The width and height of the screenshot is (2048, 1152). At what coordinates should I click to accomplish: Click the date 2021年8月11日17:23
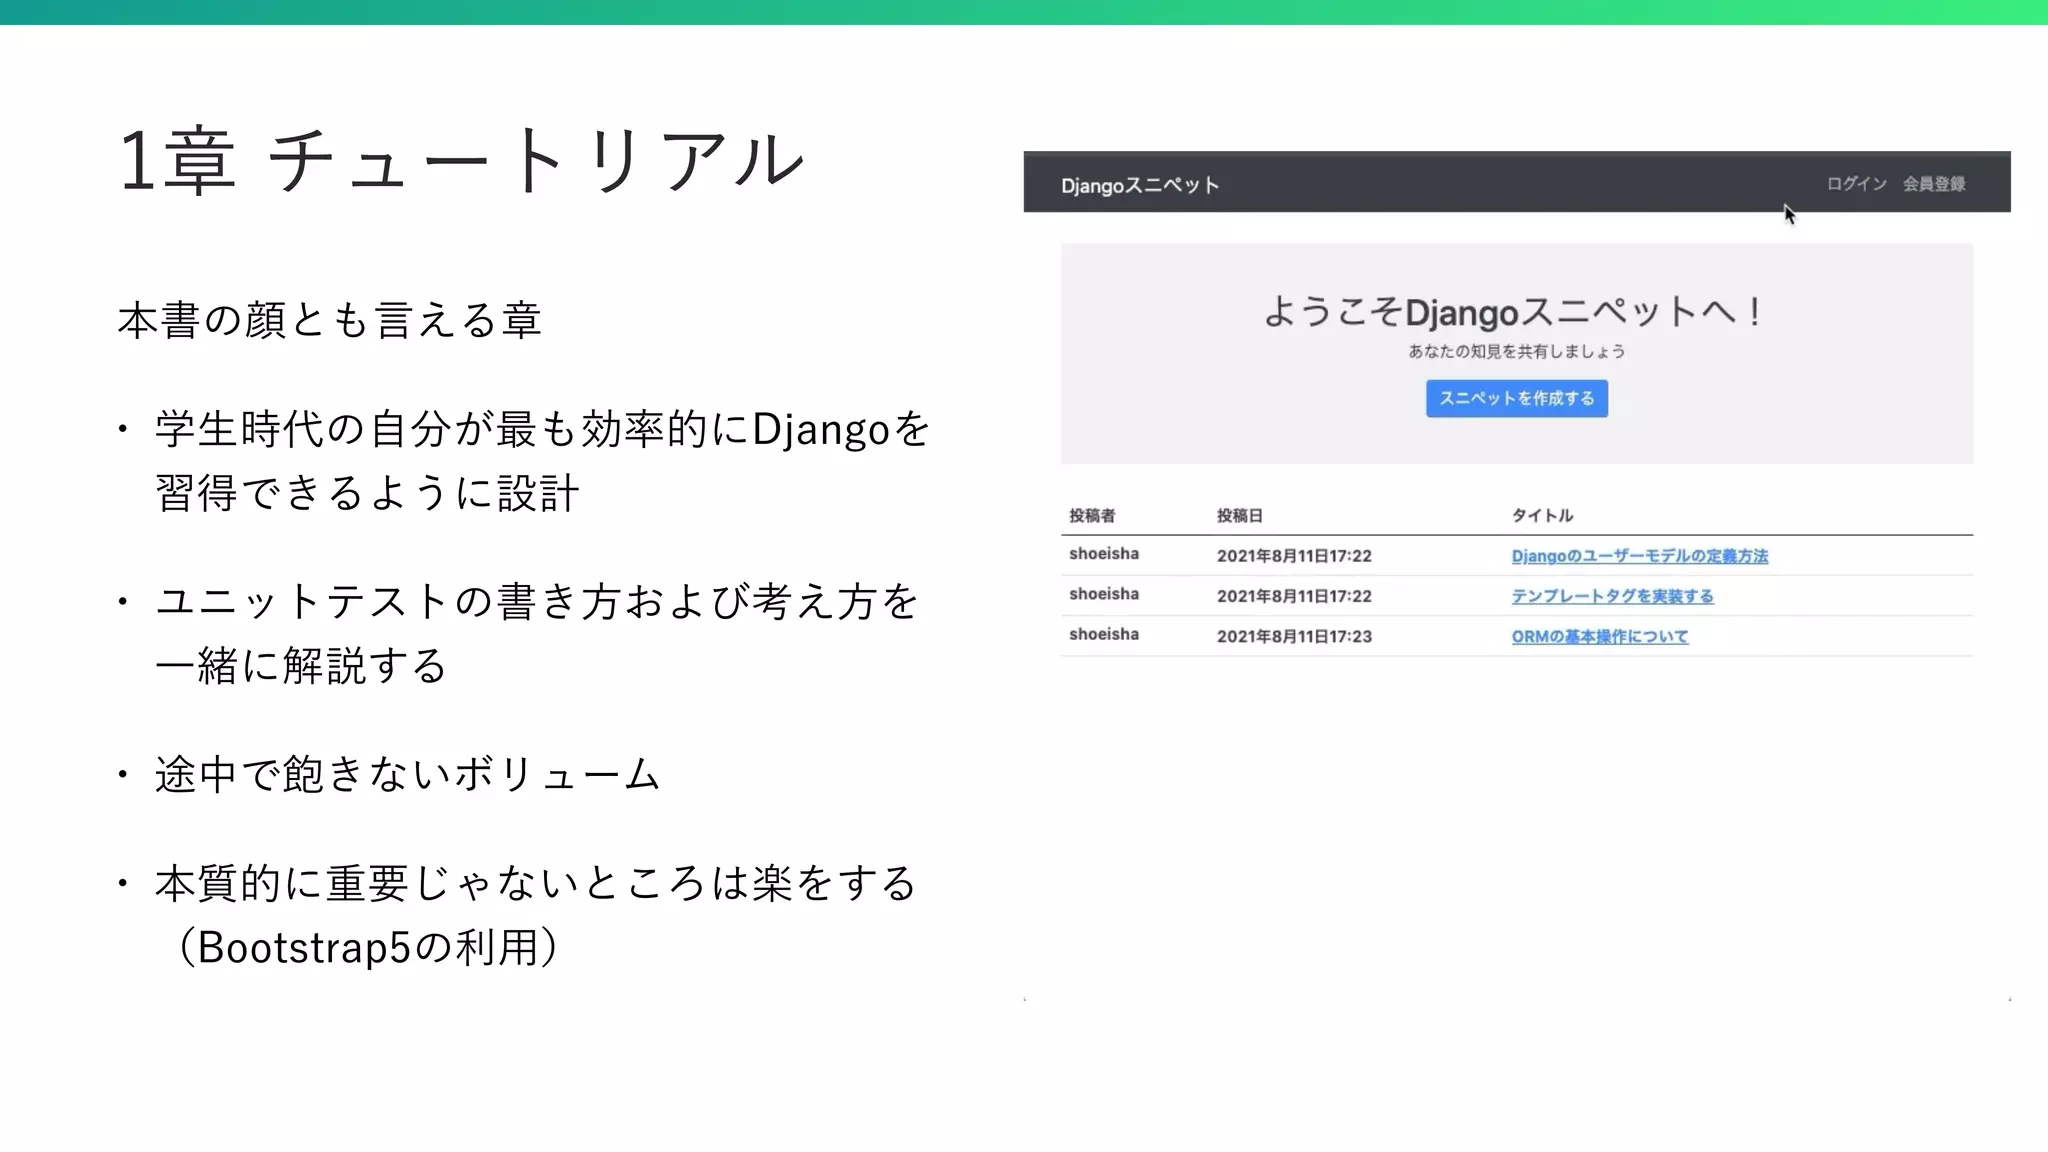(x=1294, y=636)
